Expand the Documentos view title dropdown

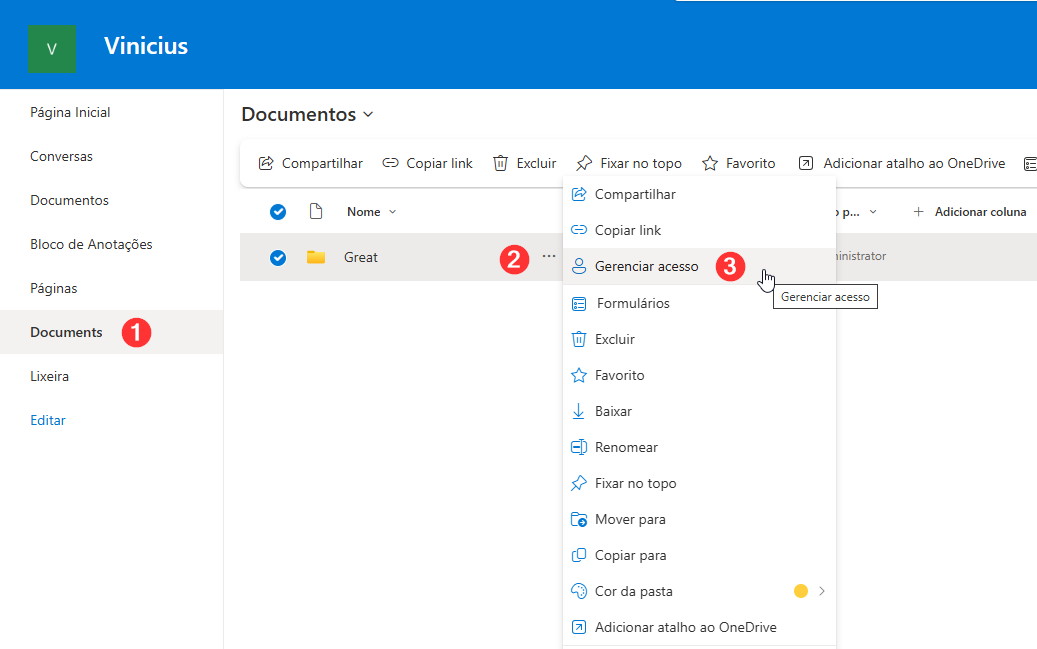pos(368,115)
